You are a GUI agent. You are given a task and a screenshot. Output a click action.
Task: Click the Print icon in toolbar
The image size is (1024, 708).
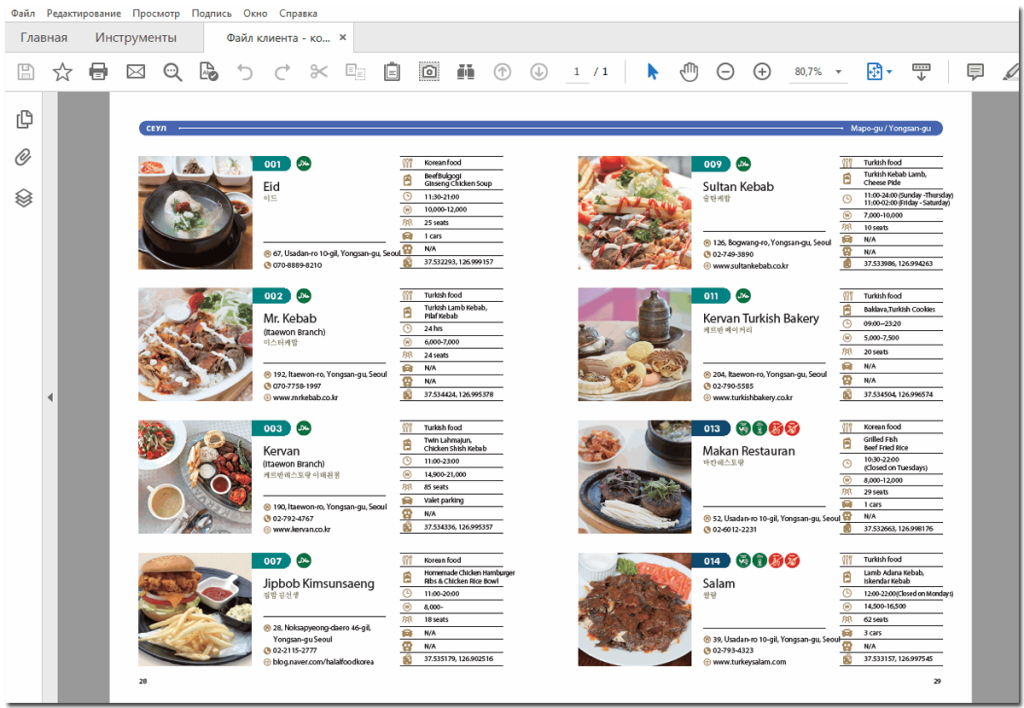pyautogui.click(x=98, y=72)
